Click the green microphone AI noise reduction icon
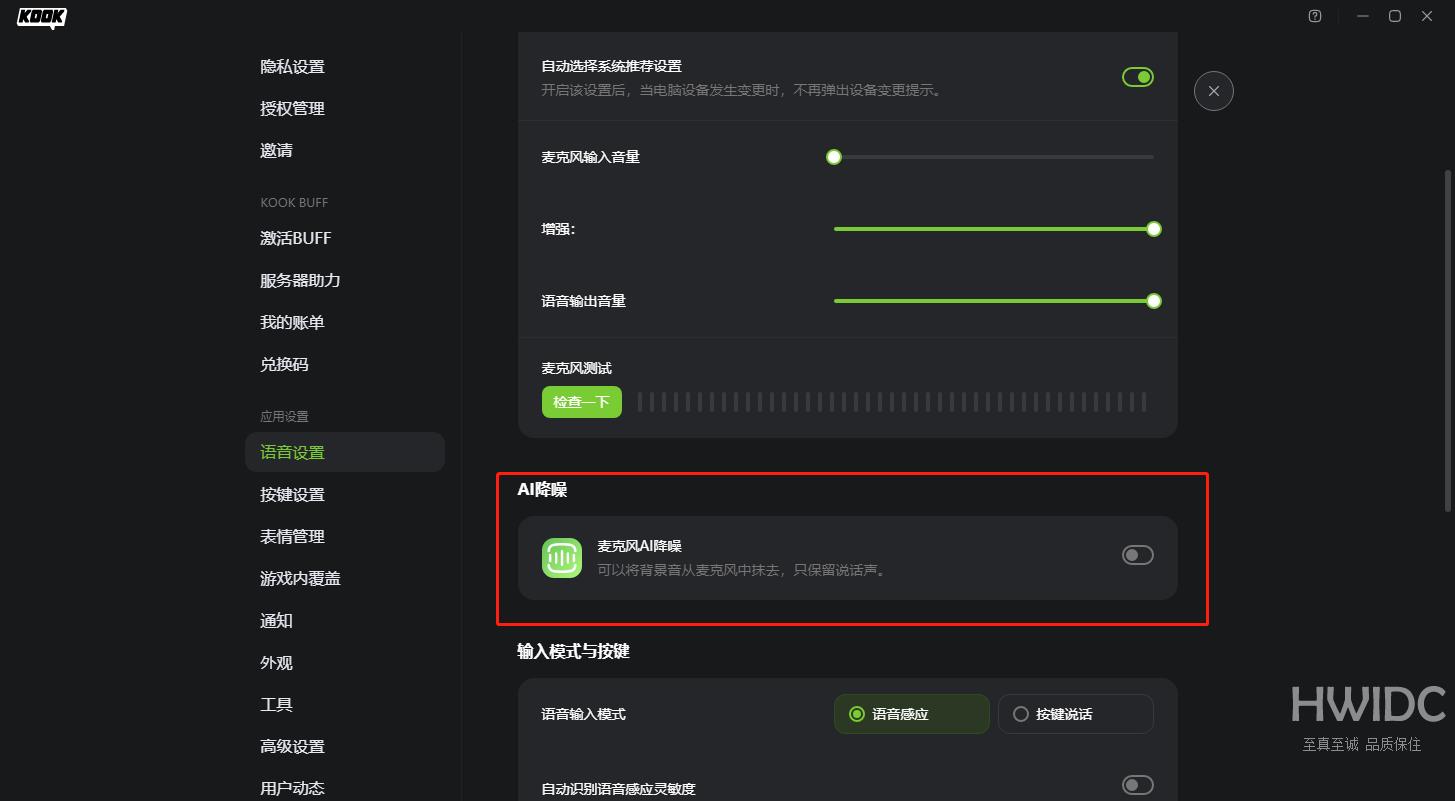 click(x=562, y=558)
